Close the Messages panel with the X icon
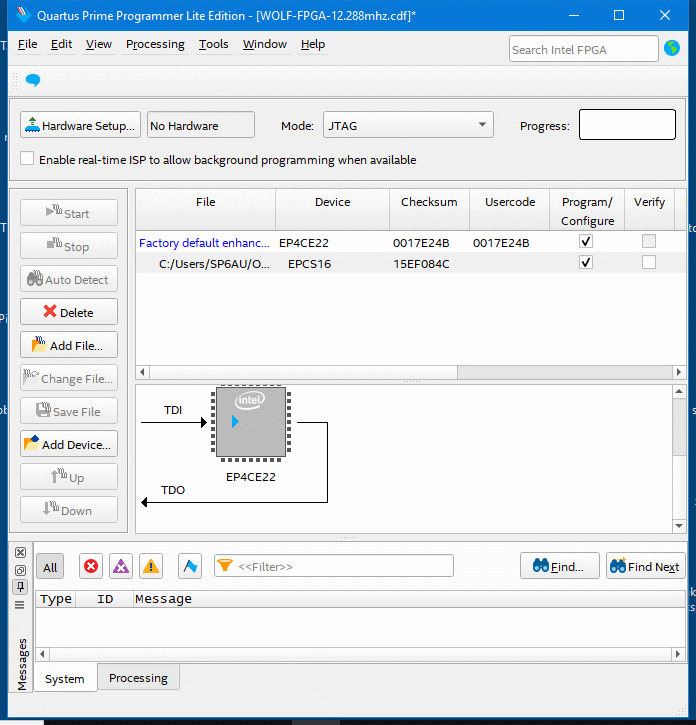This screenshot has width=696, height=725. pos(19,553)
